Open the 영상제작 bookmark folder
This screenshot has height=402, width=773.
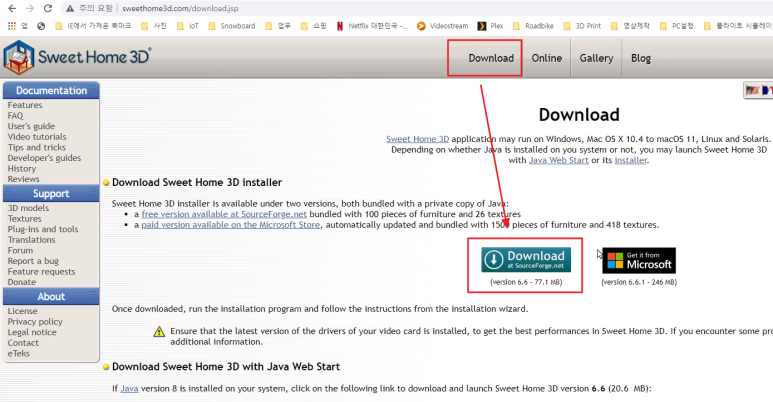[631, 26]
